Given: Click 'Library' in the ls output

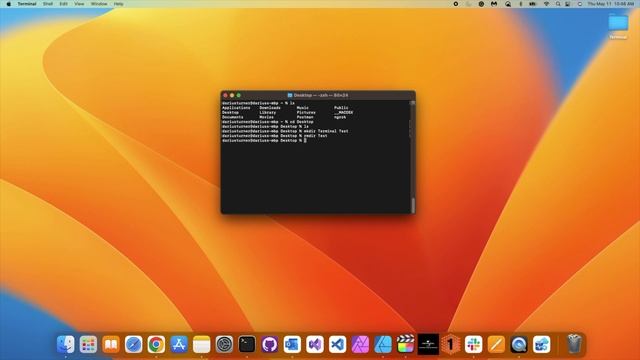Looking at the screenshot, I should pyautogui.click(x=268, y=112).
